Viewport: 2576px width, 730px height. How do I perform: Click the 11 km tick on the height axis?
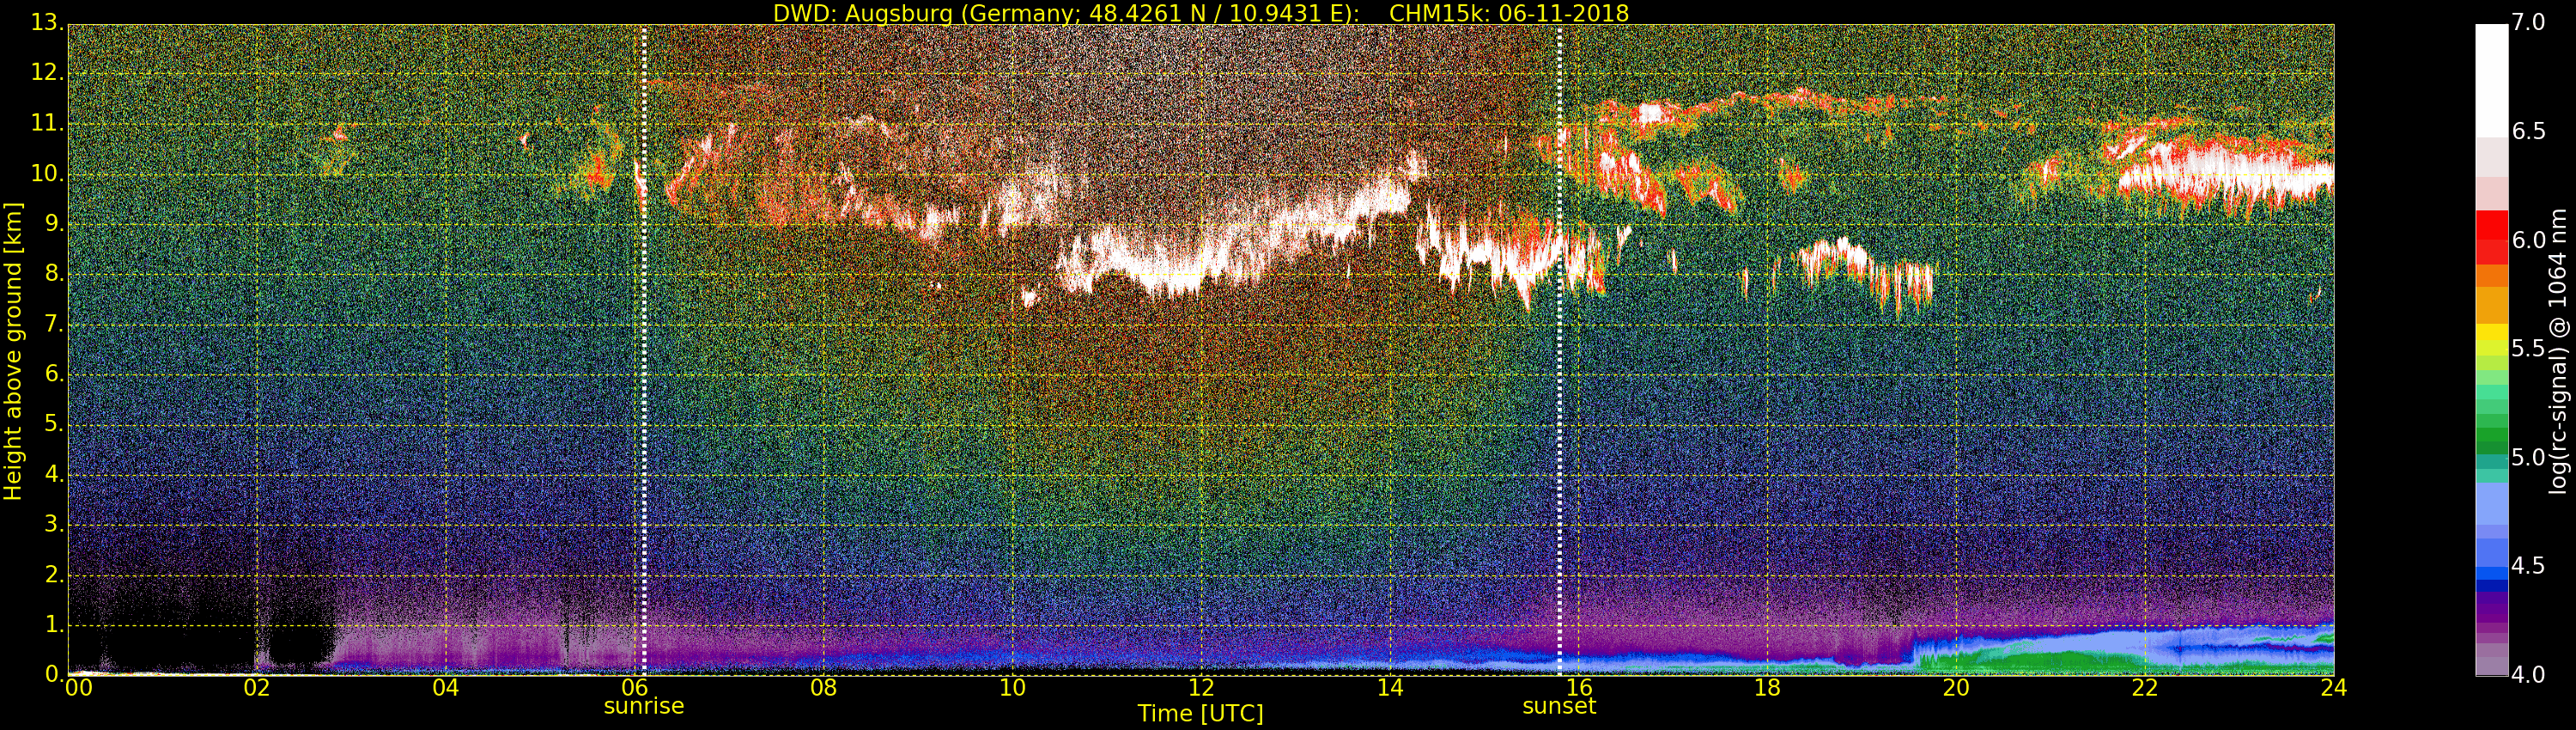46,123
